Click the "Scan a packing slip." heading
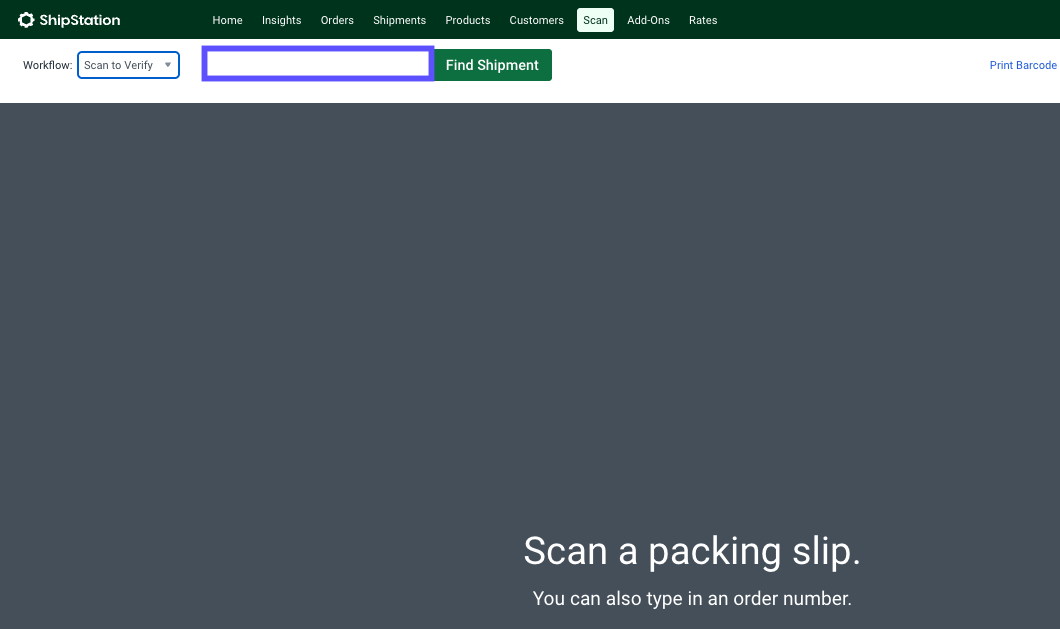 click(x=691, y=551)
